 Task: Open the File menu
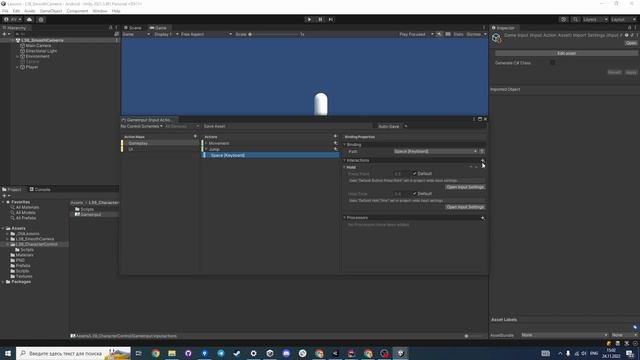tap(5, 11)
